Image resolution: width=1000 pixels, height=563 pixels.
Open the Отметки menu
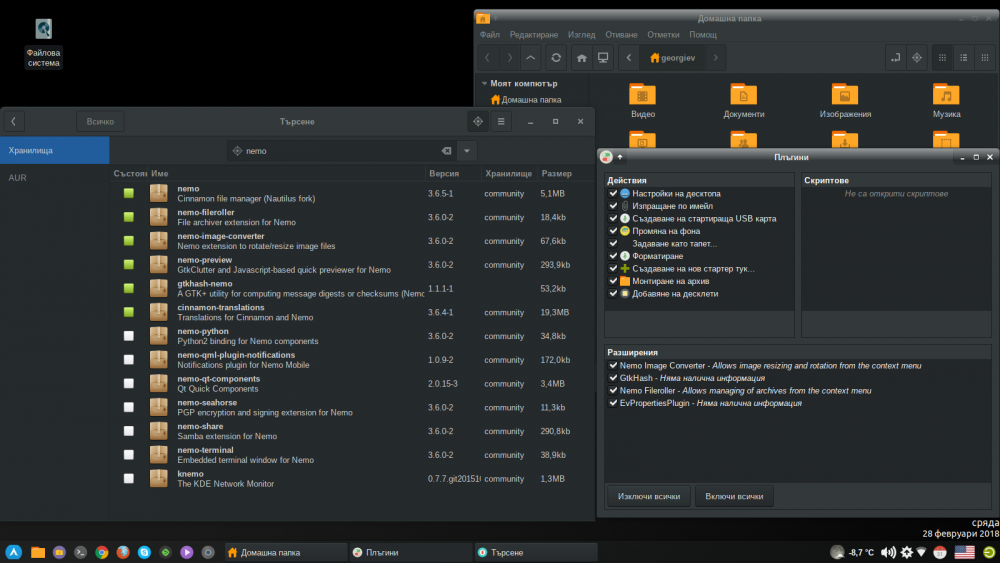[x=663, y=34]
